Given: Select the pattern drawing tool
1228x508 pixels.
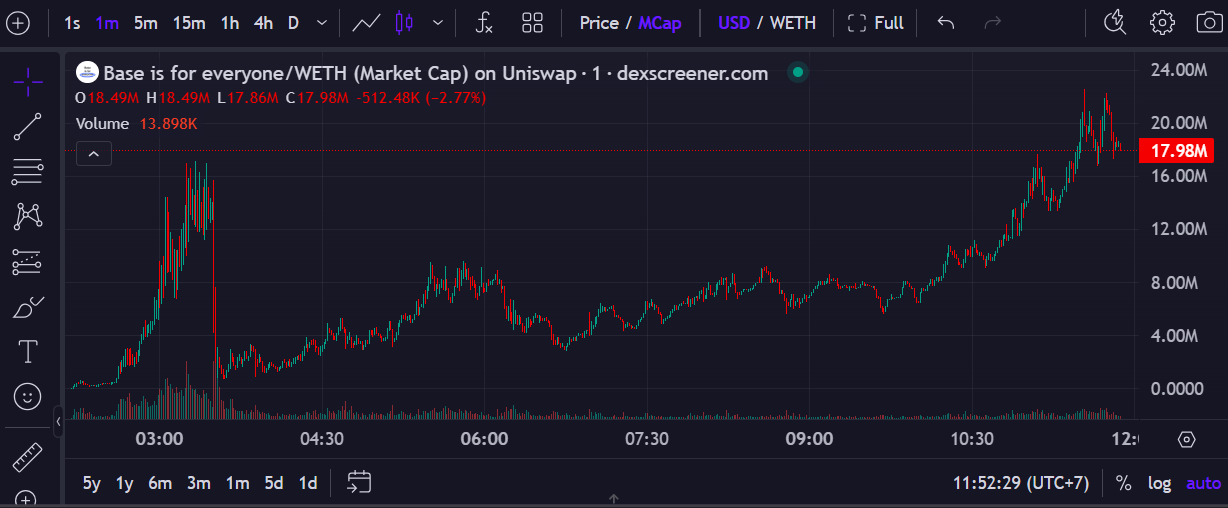Looking at the screenshot, I should pyautogui.click(x=28, y=216).
